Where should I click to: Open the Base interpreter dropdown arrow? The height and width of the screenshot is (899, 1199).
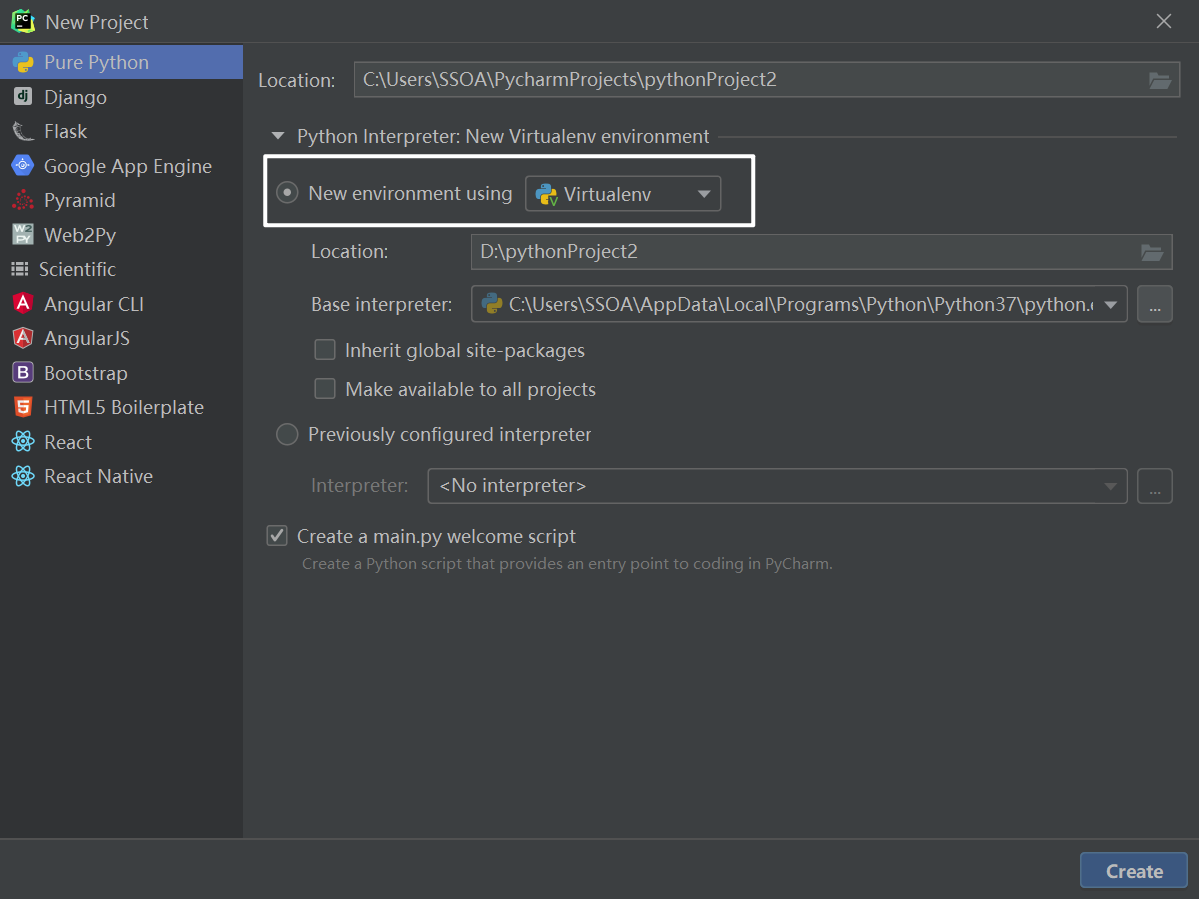(1110, 305)
